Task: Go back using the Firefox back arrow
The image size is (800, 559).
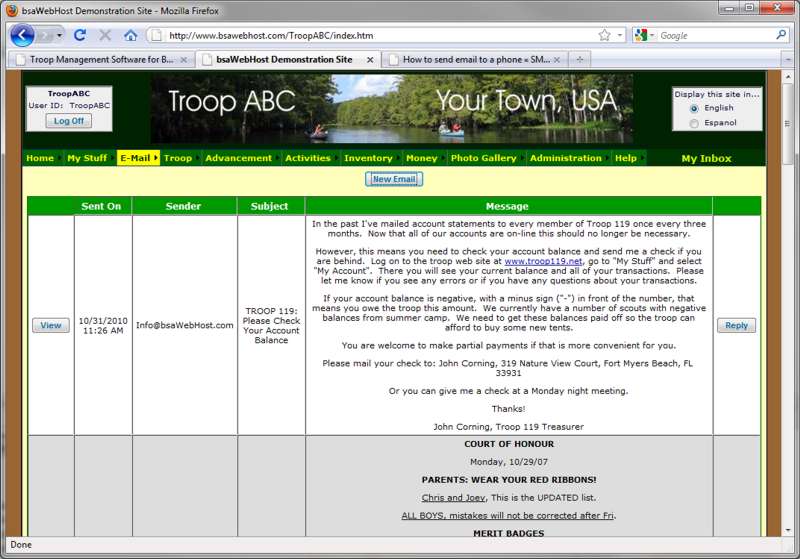Action: click(x=22, y=35)
